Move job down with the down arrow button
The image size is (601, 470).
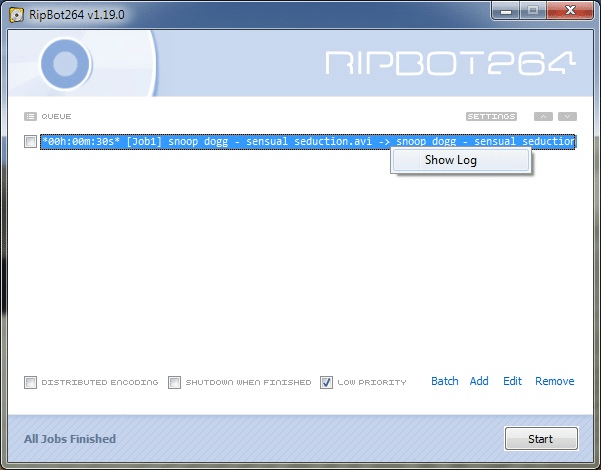coord(567,117)
